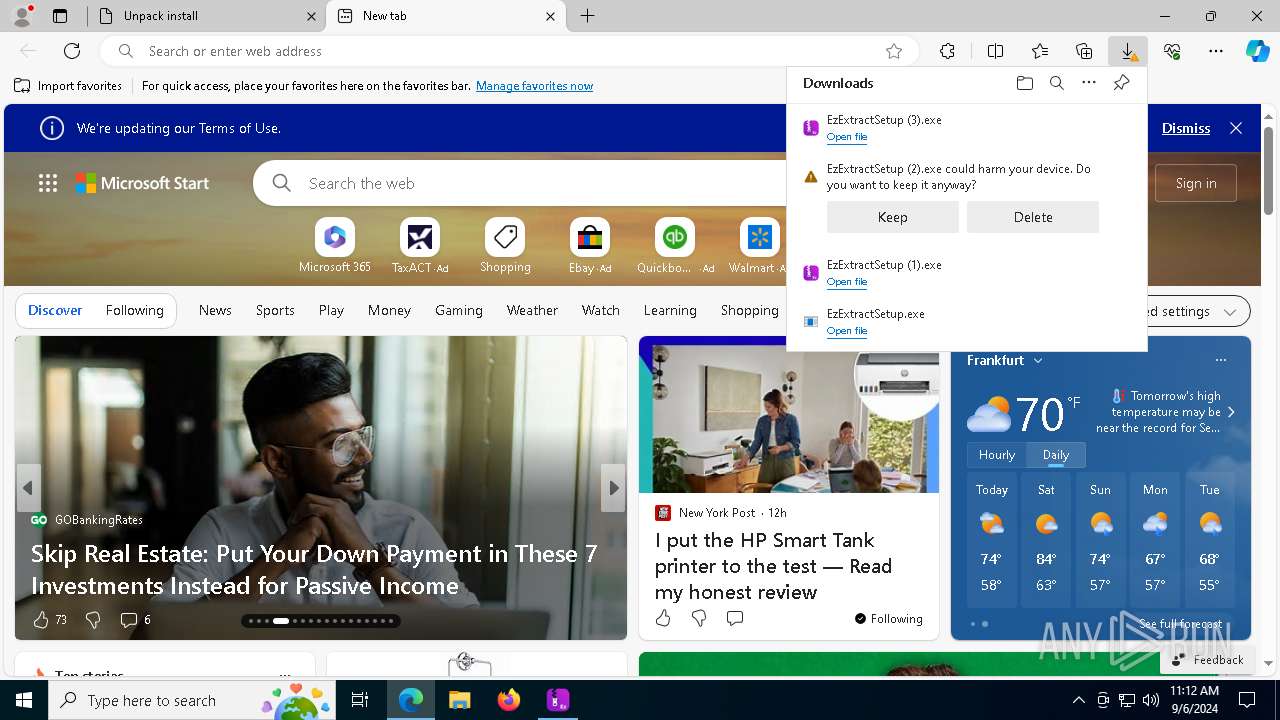The width and height of the screenshot is (1280, 720).
Task: Delete the EzExtractSetup (2).exe download
Action: (x=1033, y=217)
